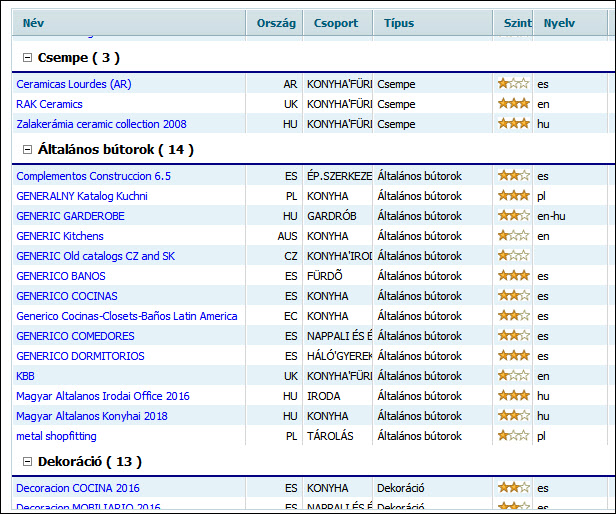The width and height of the screenshot is (616, 514).
Task: Select the IRODA group cell
Action: click(337, 396)
